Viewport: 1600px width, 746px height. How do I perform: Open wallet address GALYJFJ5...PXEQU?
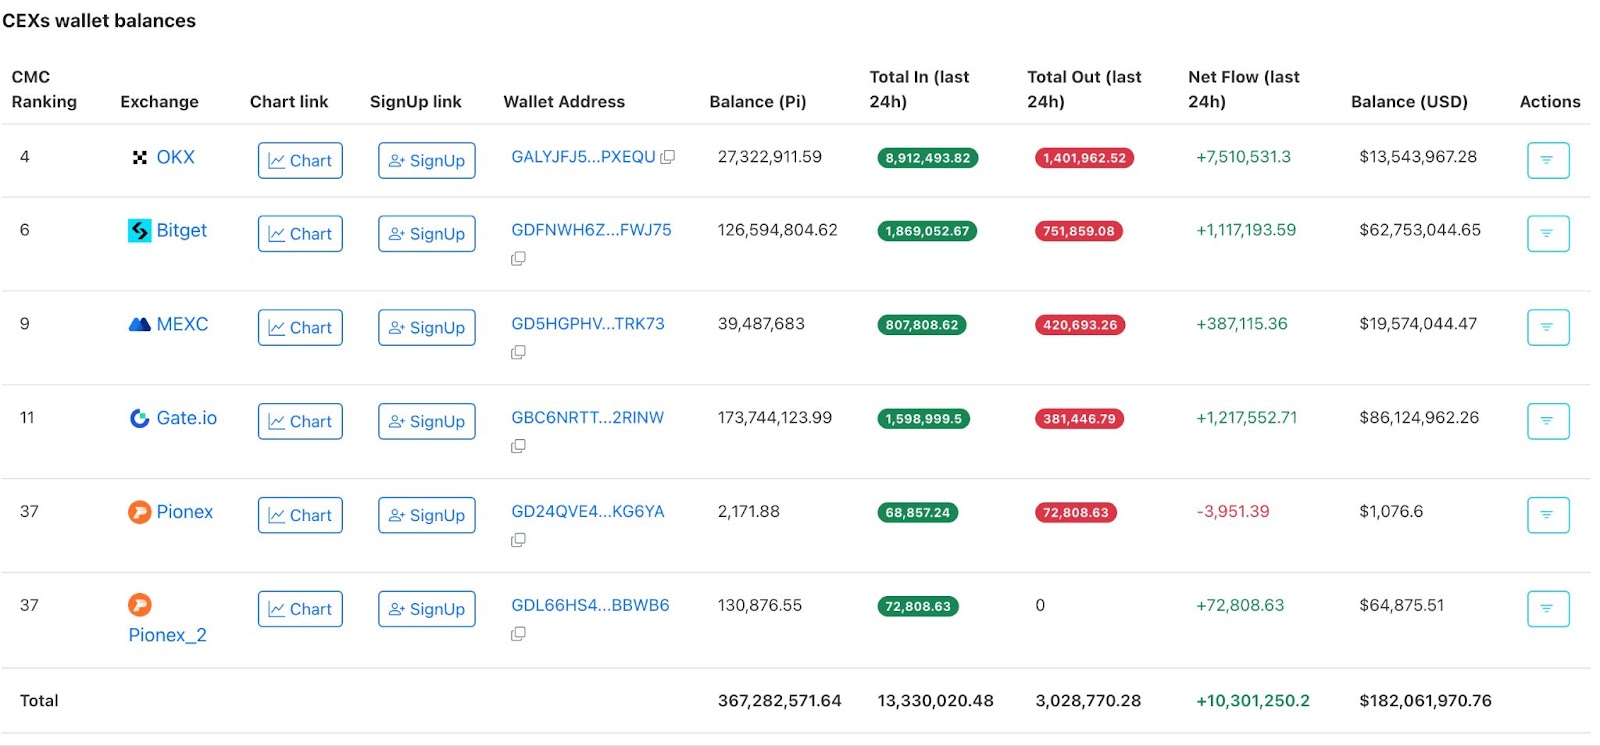(x=583, y=157)
